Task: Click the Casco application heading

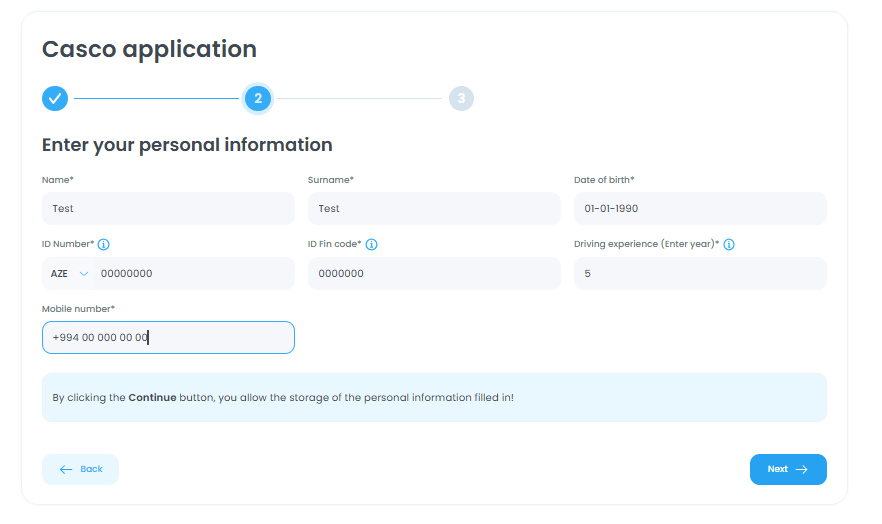Action: (x=149, y=49)
